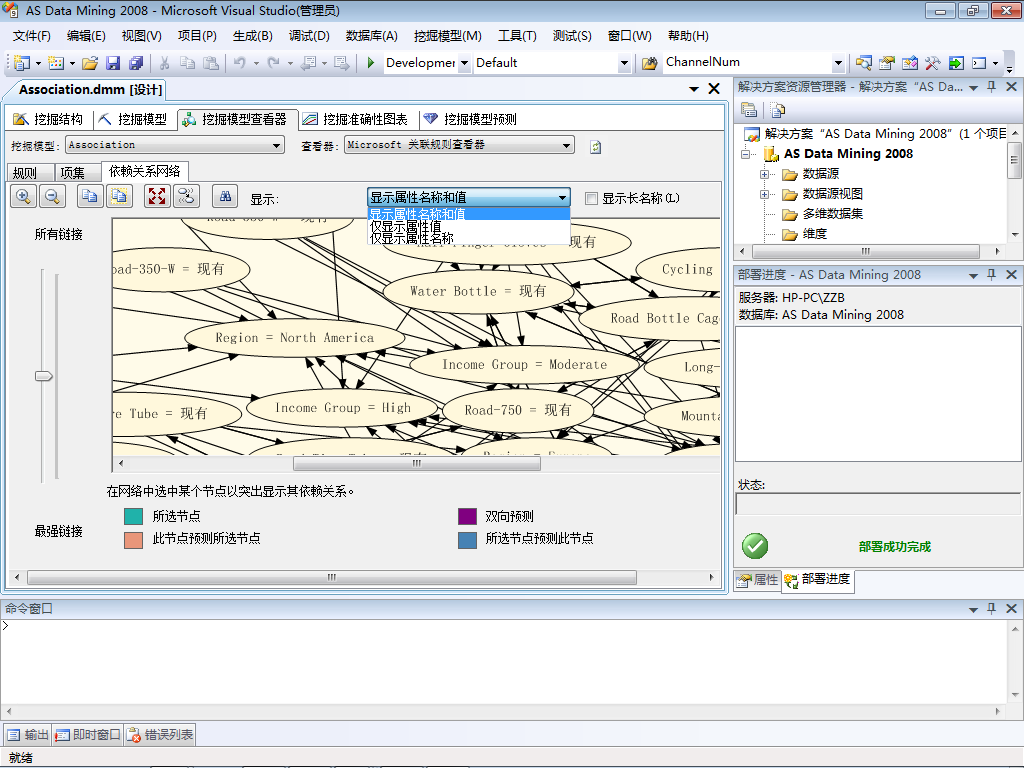Click the Save icon in main toolbar

[113, 63]
